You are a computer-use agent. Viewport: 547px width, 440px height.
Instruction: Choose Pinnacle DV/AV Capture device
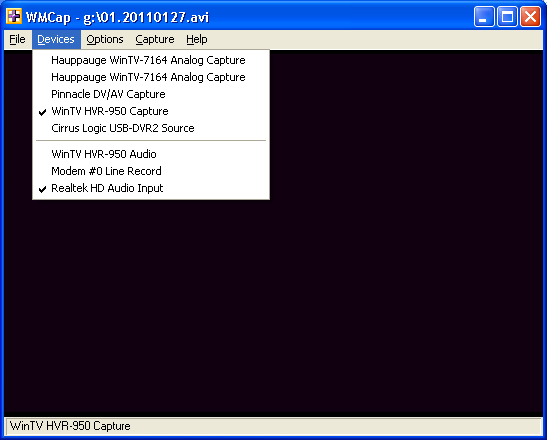pyautogui.click(x=151, y=94)
